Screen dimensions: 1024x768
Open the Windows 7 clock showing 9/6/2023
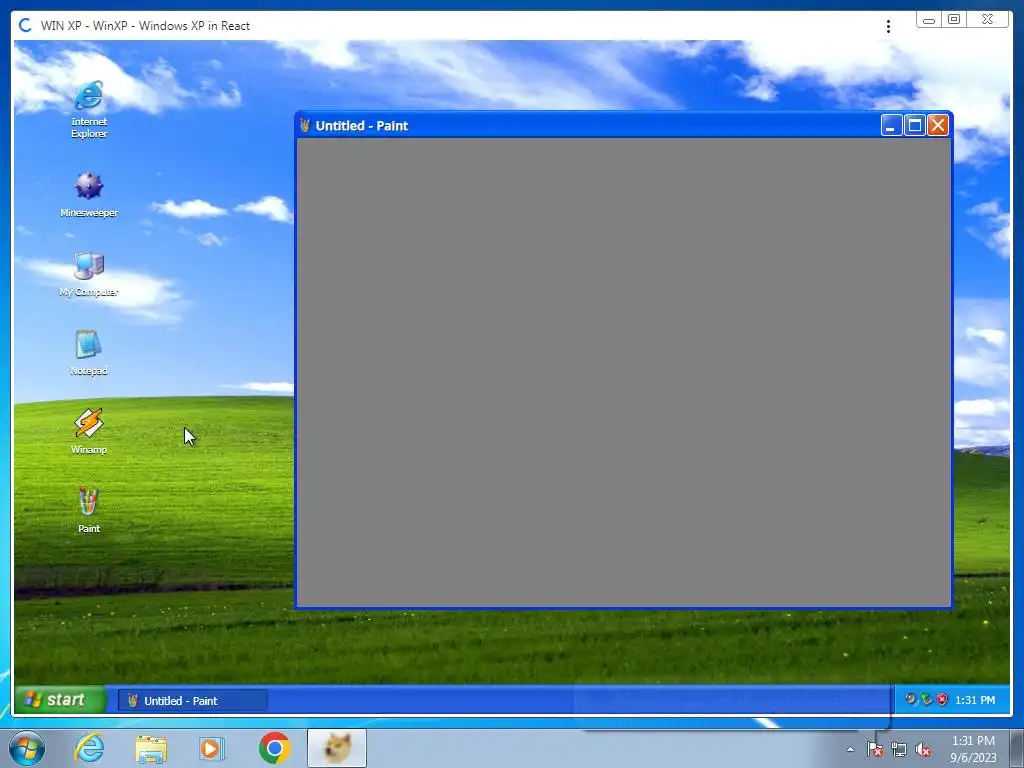973,749
